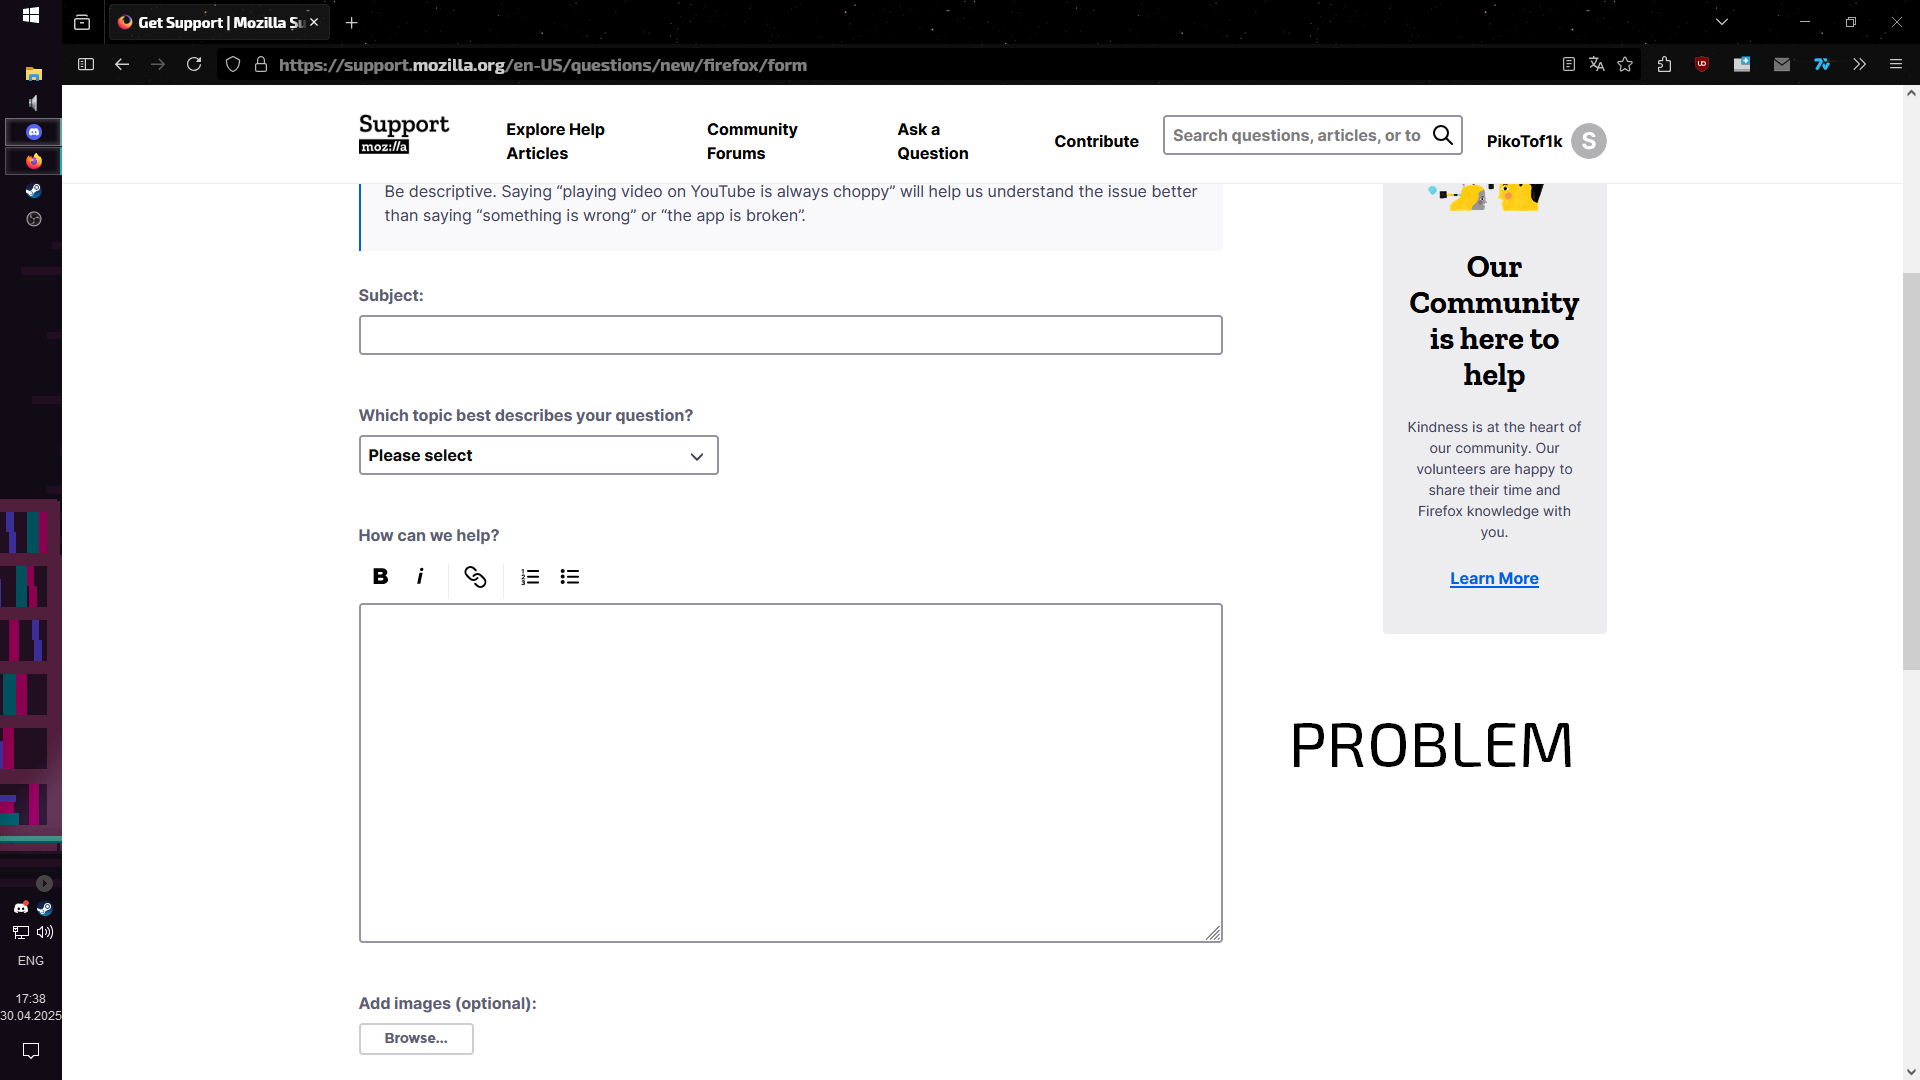1920x1080 pixels.
Task: Insert a bulleted list
Action: point(570,577)
